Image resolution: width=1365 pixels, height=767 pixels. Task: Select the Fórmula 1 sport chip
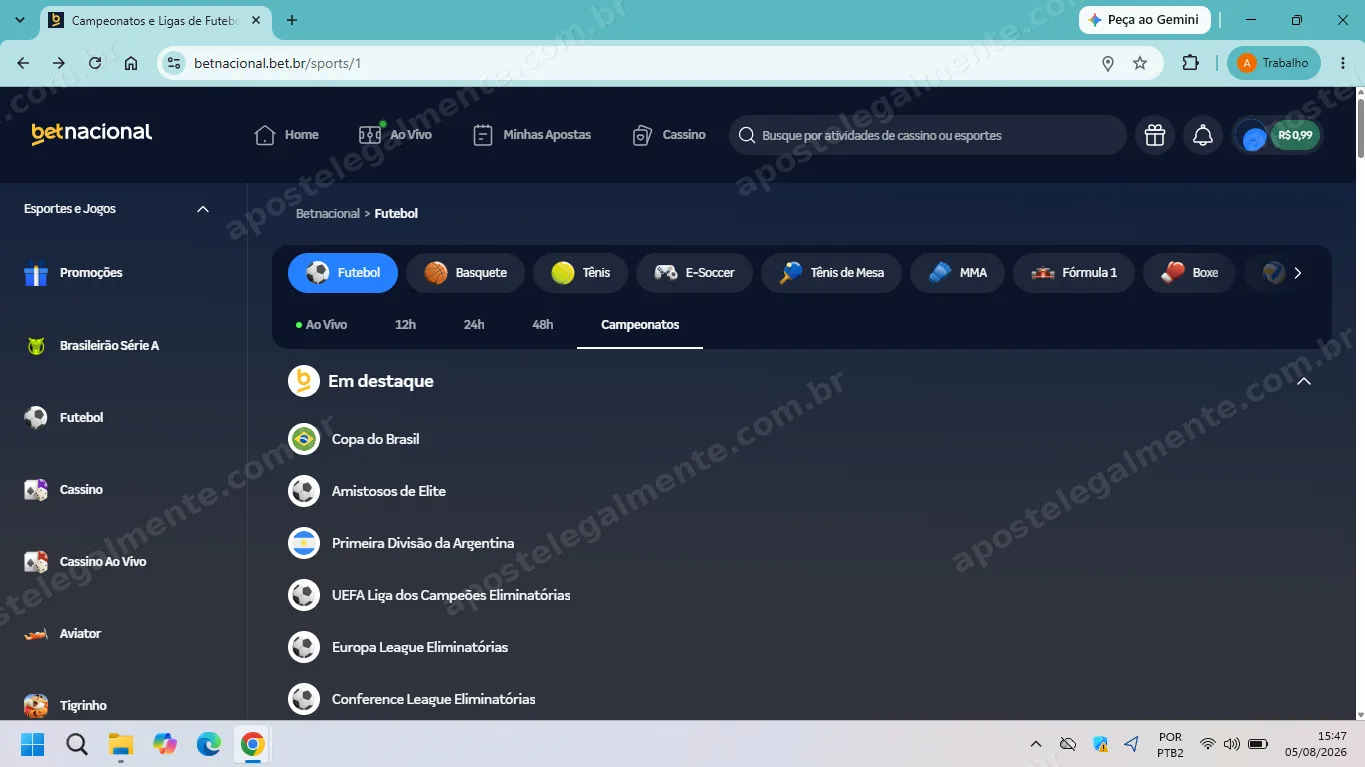pos(1074,273)
